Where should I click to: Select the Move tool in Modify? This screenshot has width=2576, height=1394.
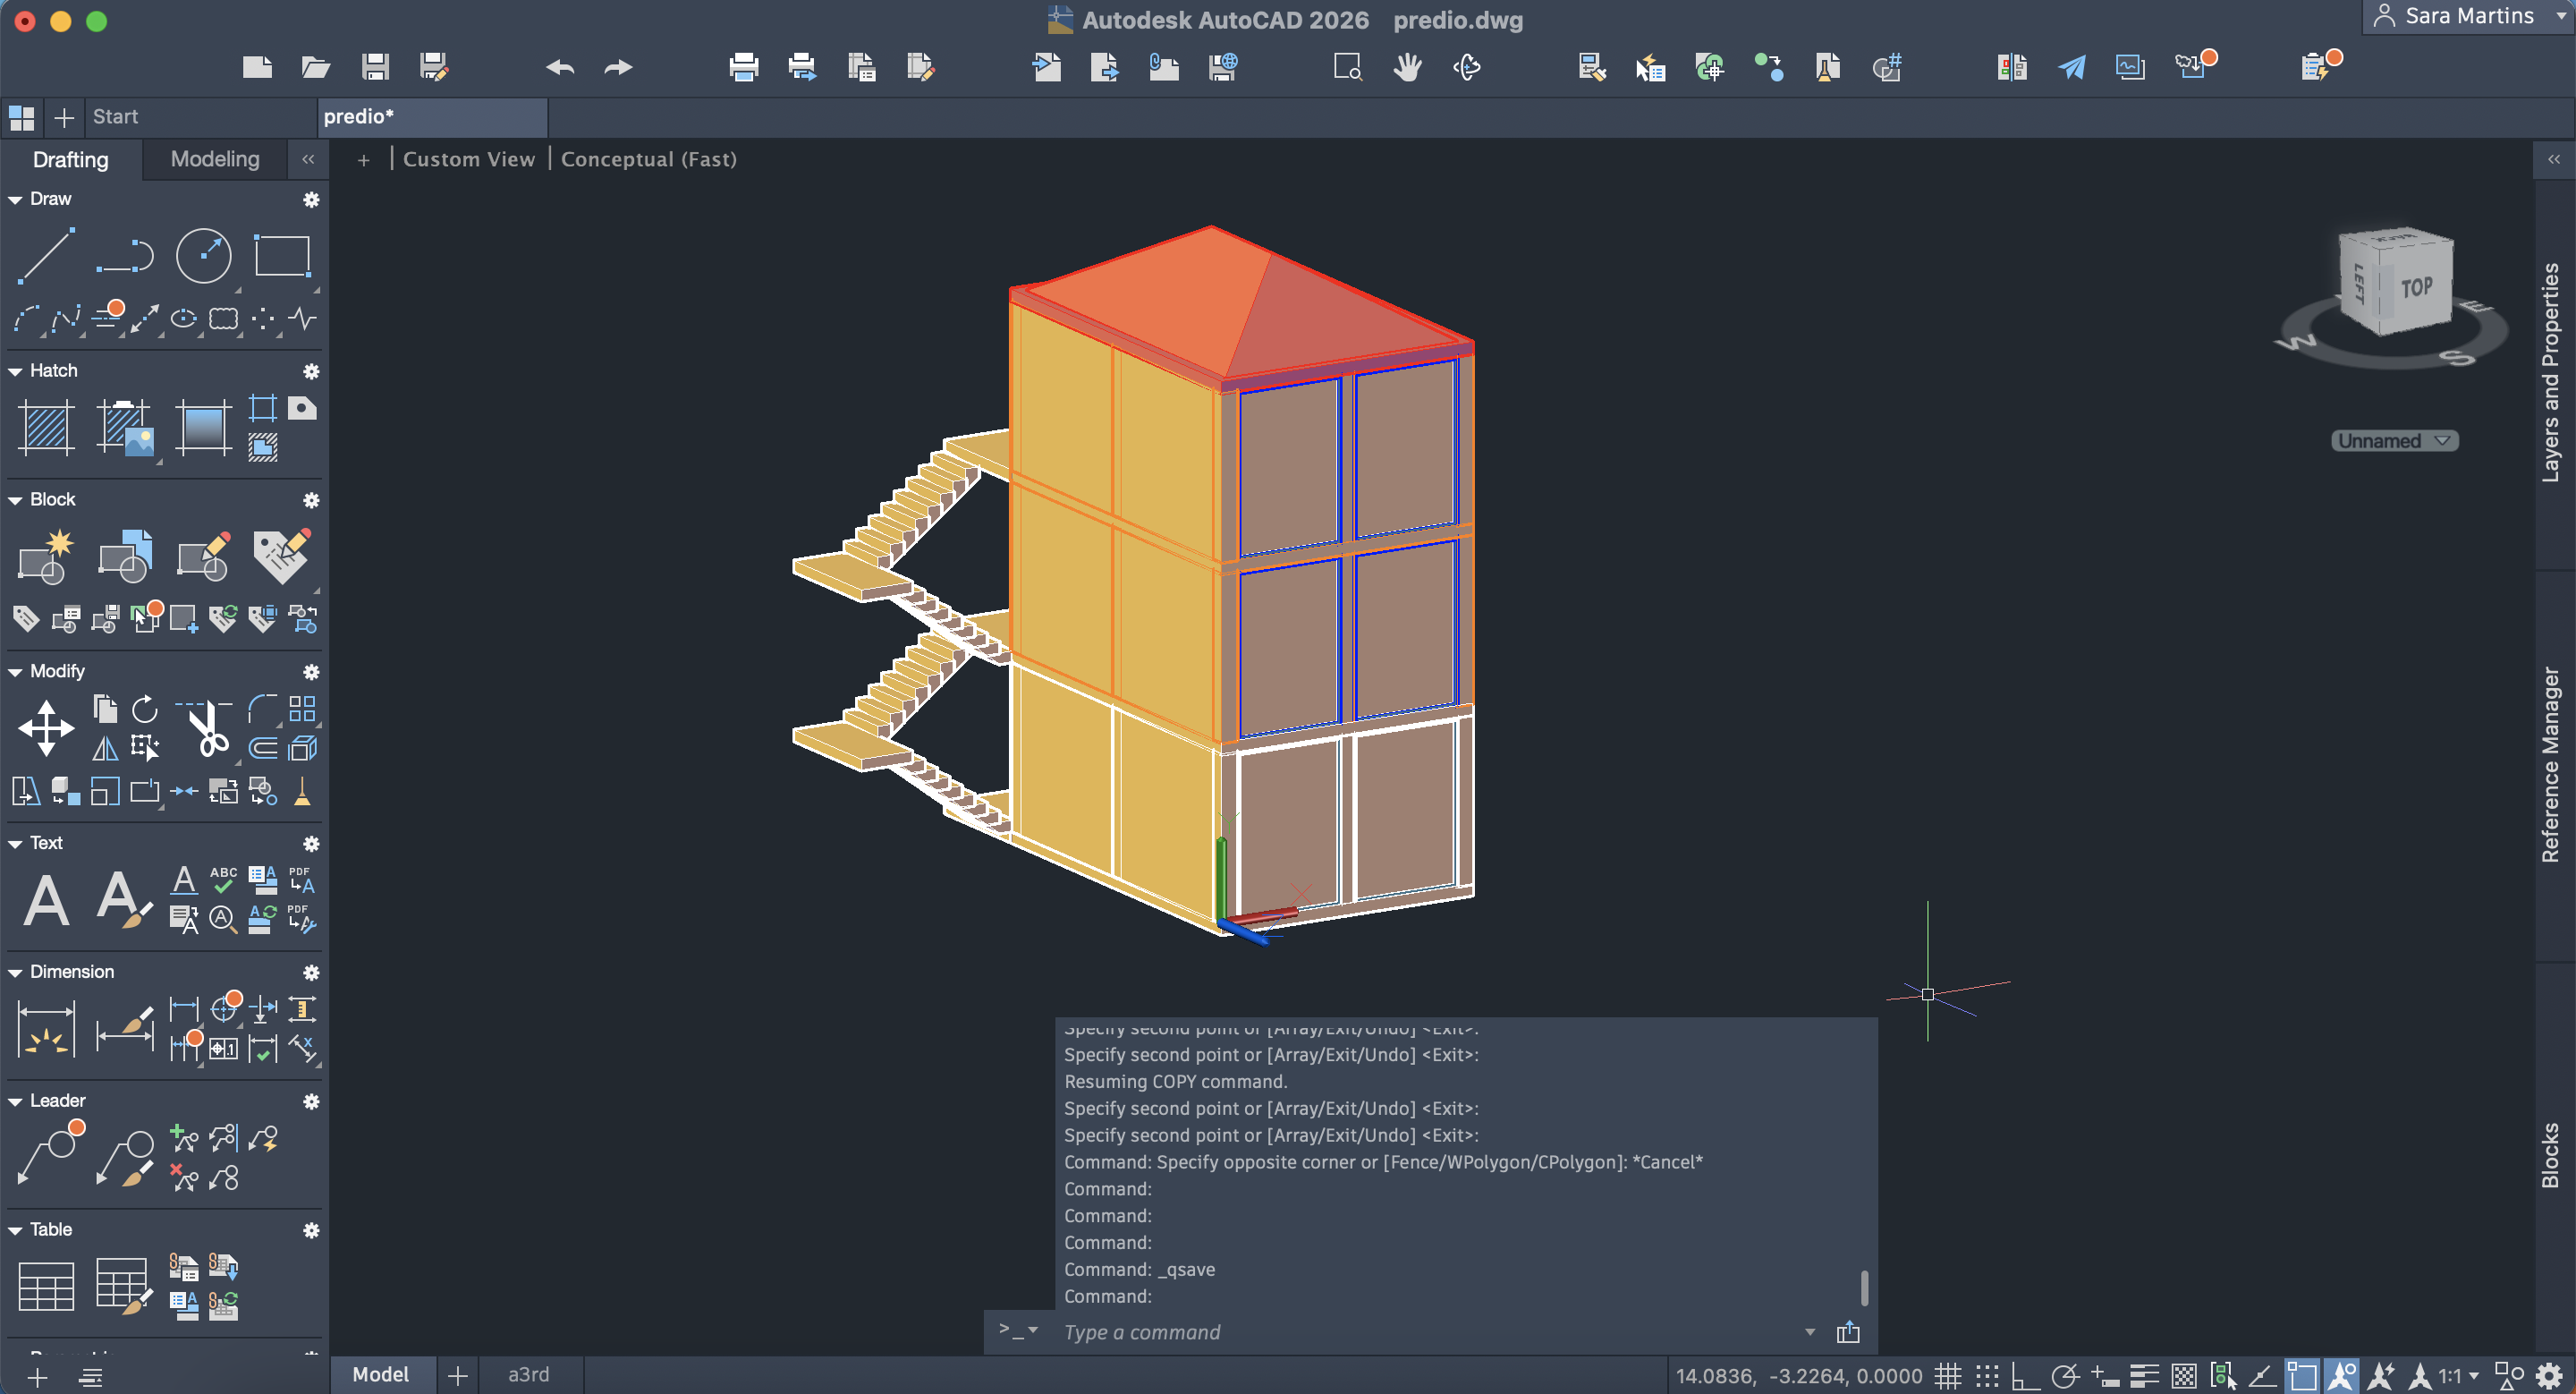click(46, 727)
